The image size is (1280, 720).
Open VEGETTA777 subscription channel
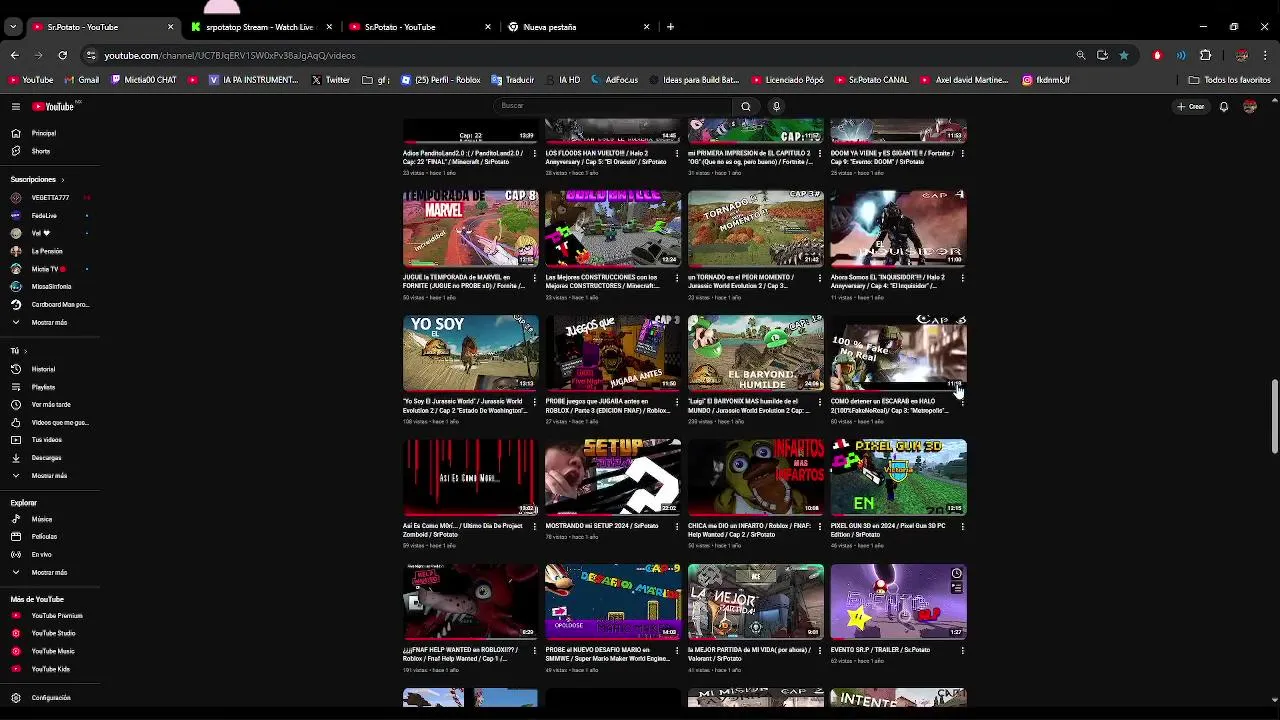point(49,198)
